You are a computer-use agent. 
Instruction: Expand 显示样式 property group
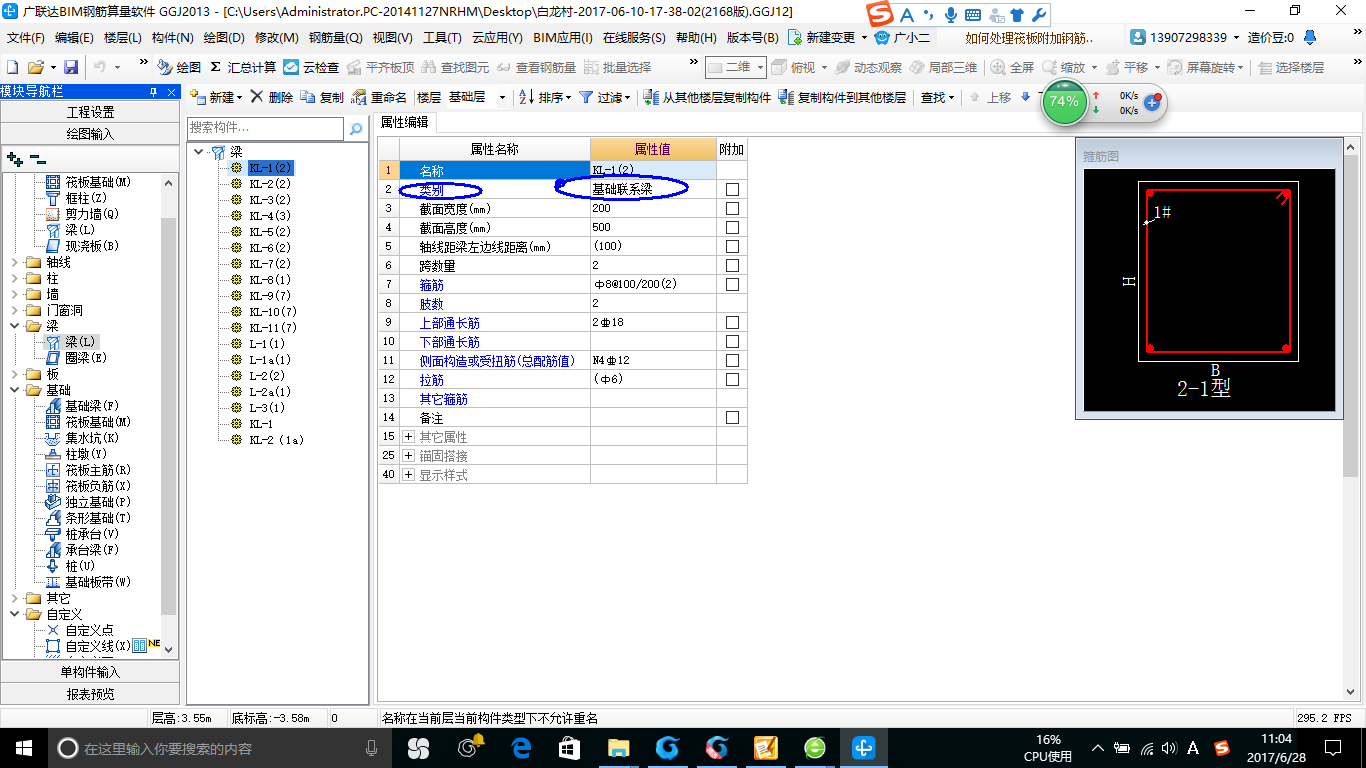408,475
